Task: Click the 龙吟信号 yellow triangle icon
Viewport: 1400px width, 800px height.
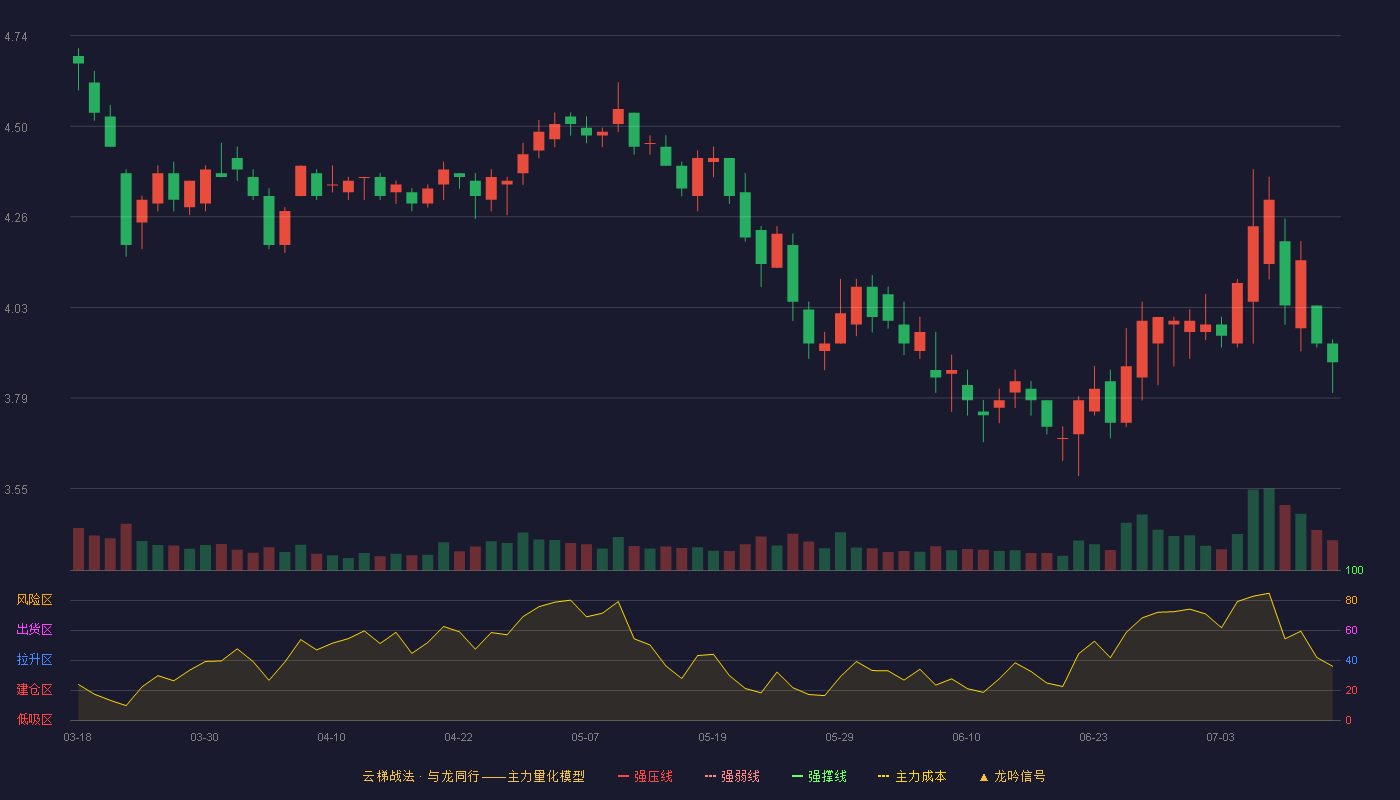Action: coord(984,777)
